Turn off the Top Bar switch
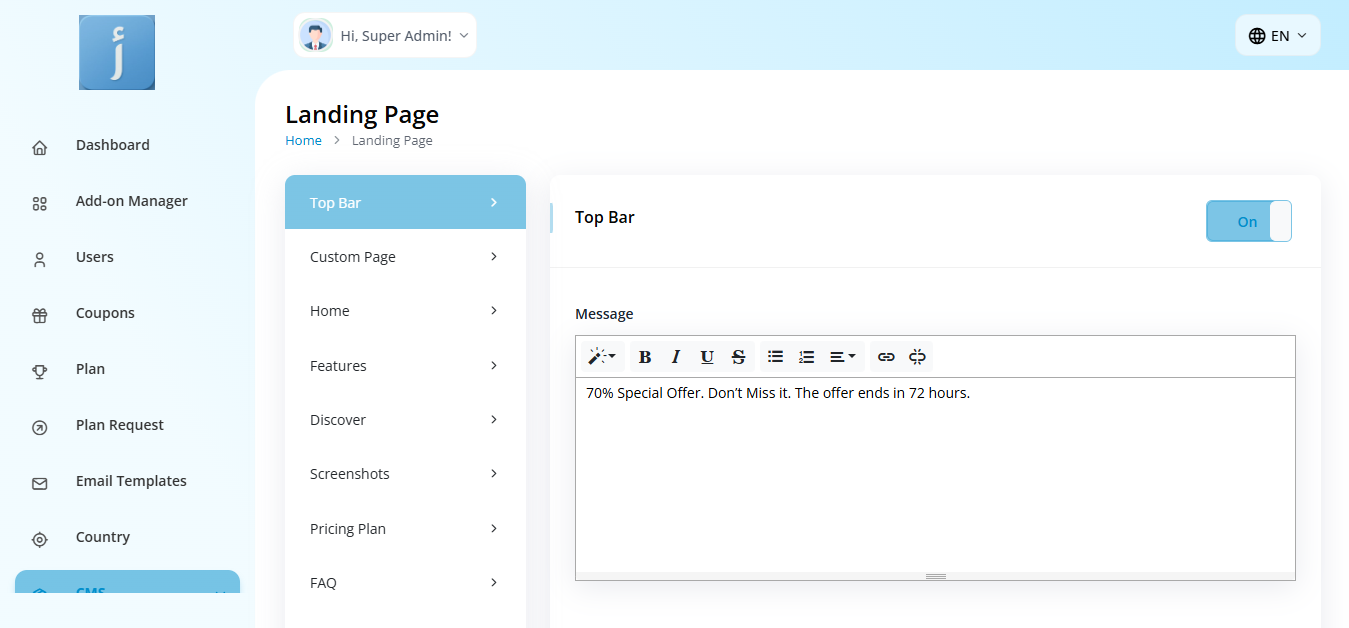The image size is (1349, 628). [x=1248, y=221]
